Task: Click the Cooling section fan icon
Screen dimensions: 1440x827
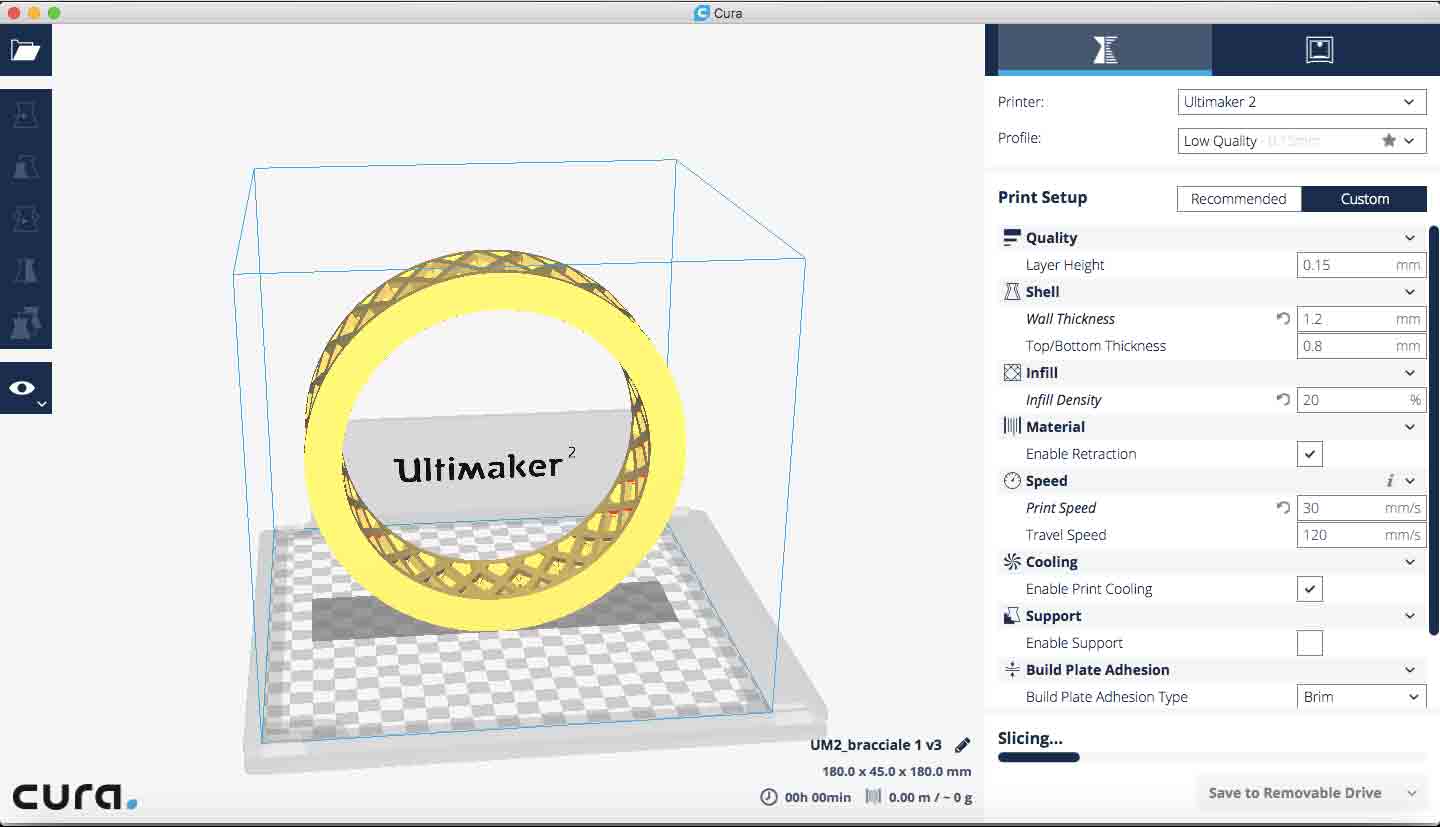Action: tap(1011, 562)
